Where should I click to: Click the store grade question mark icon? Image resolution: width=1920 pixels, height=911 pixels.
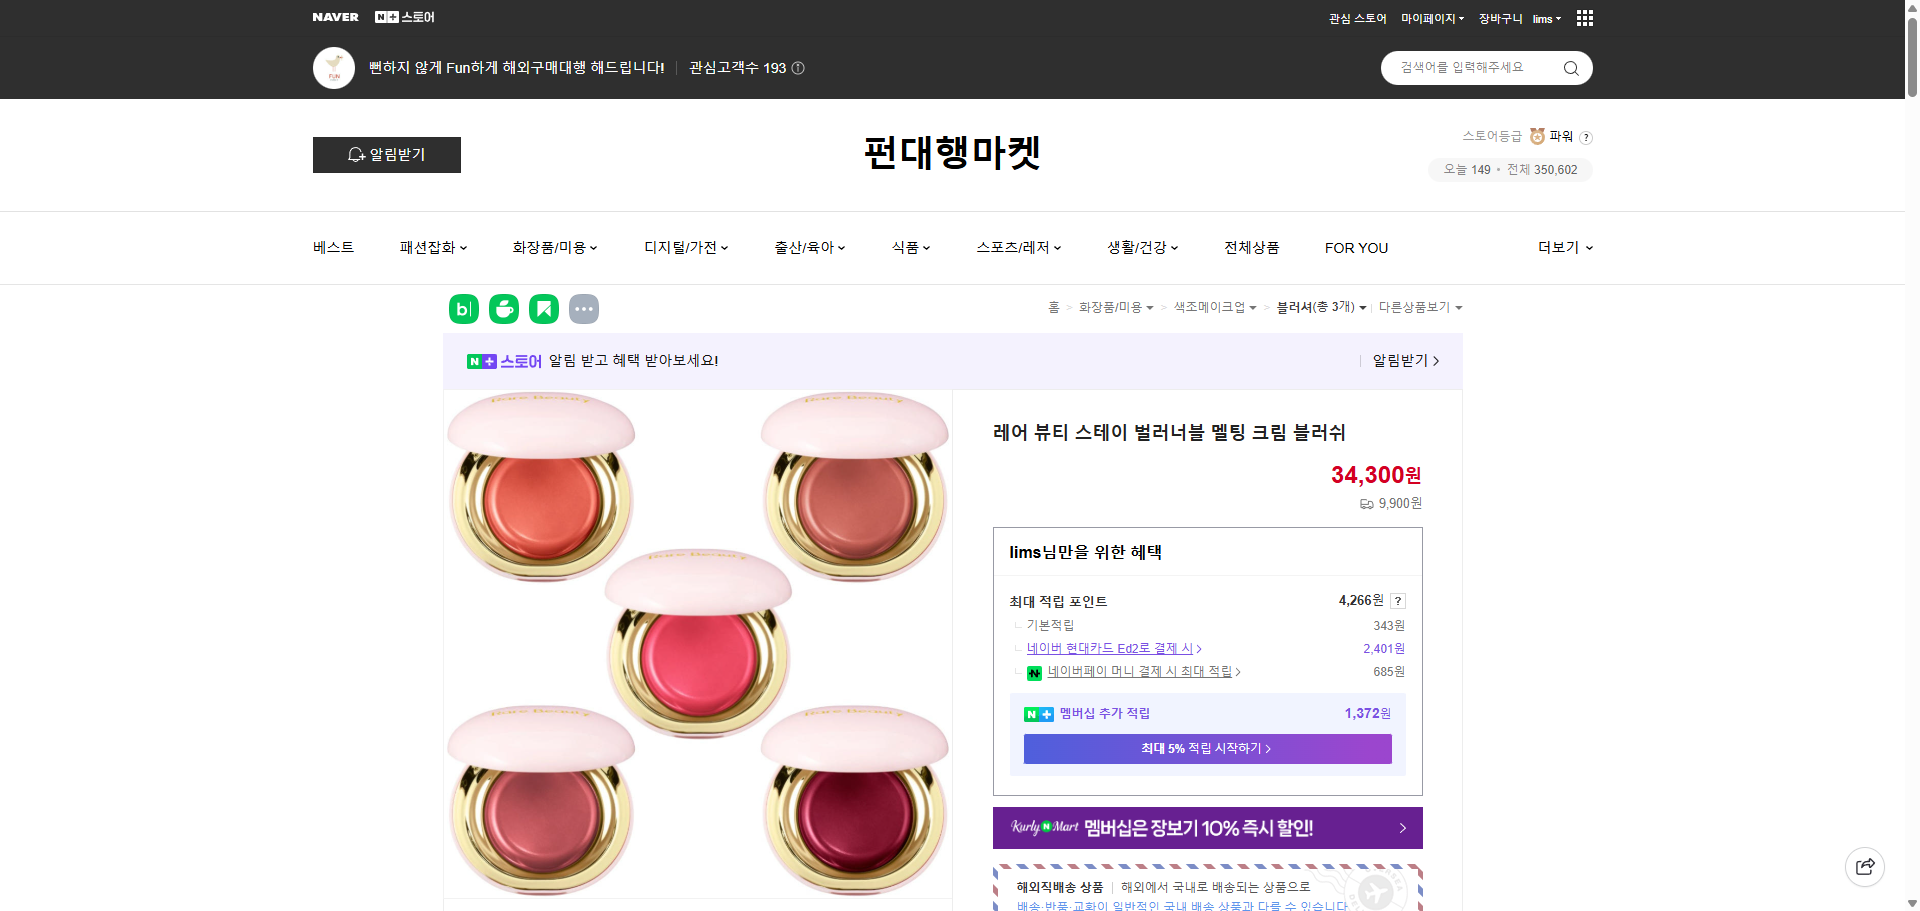pos(1587,137)
